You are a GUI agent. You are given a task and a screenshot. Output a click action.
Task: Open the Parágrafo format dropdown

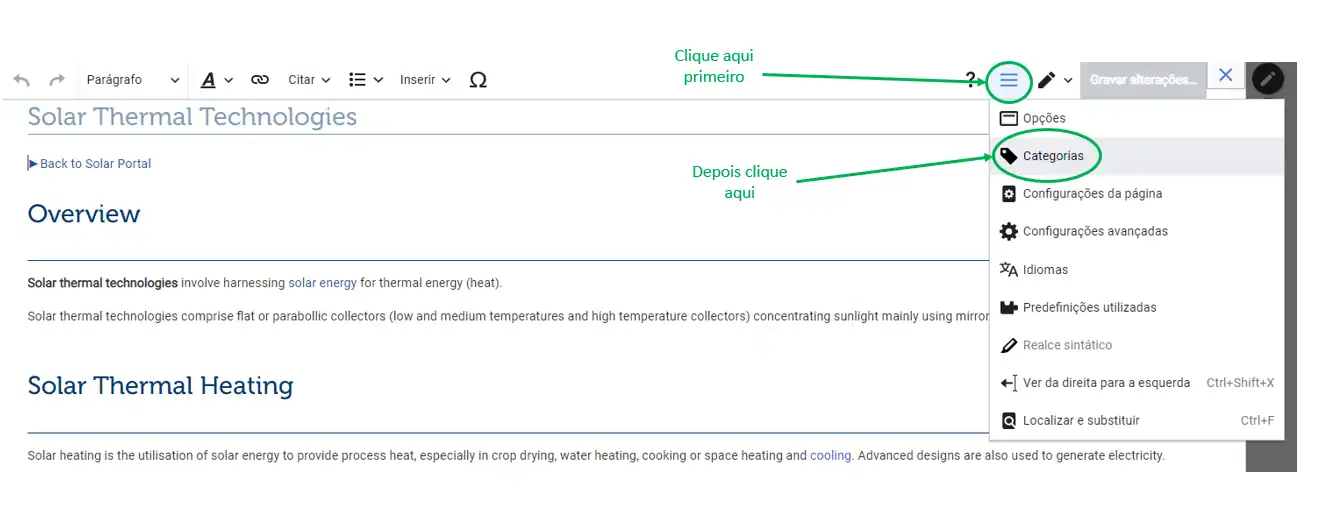pyautogui.click(x=133, y=80)
